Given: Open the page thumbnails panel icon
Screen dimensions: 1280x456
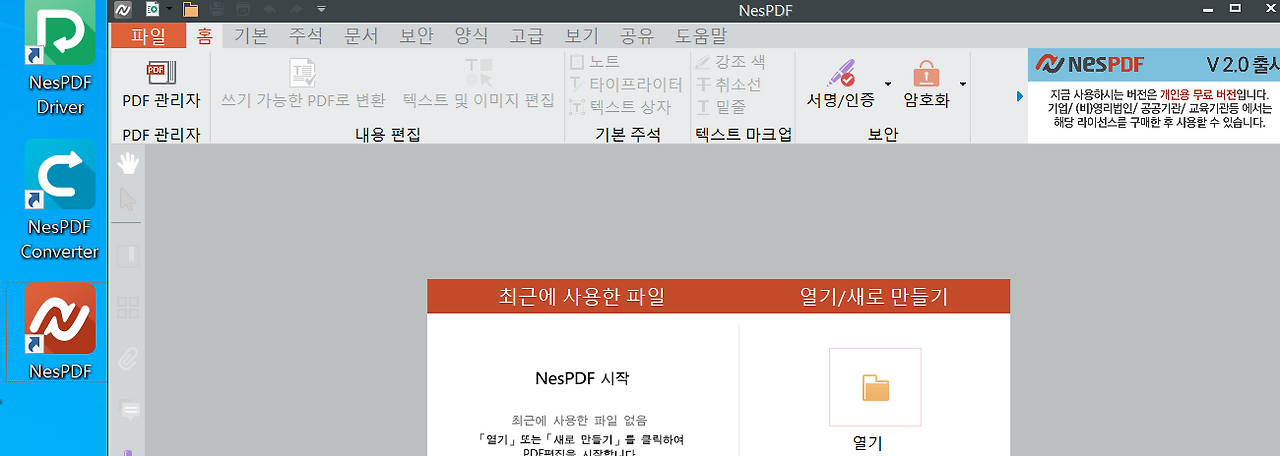Looking at the screenshot, I should [128, 307].
